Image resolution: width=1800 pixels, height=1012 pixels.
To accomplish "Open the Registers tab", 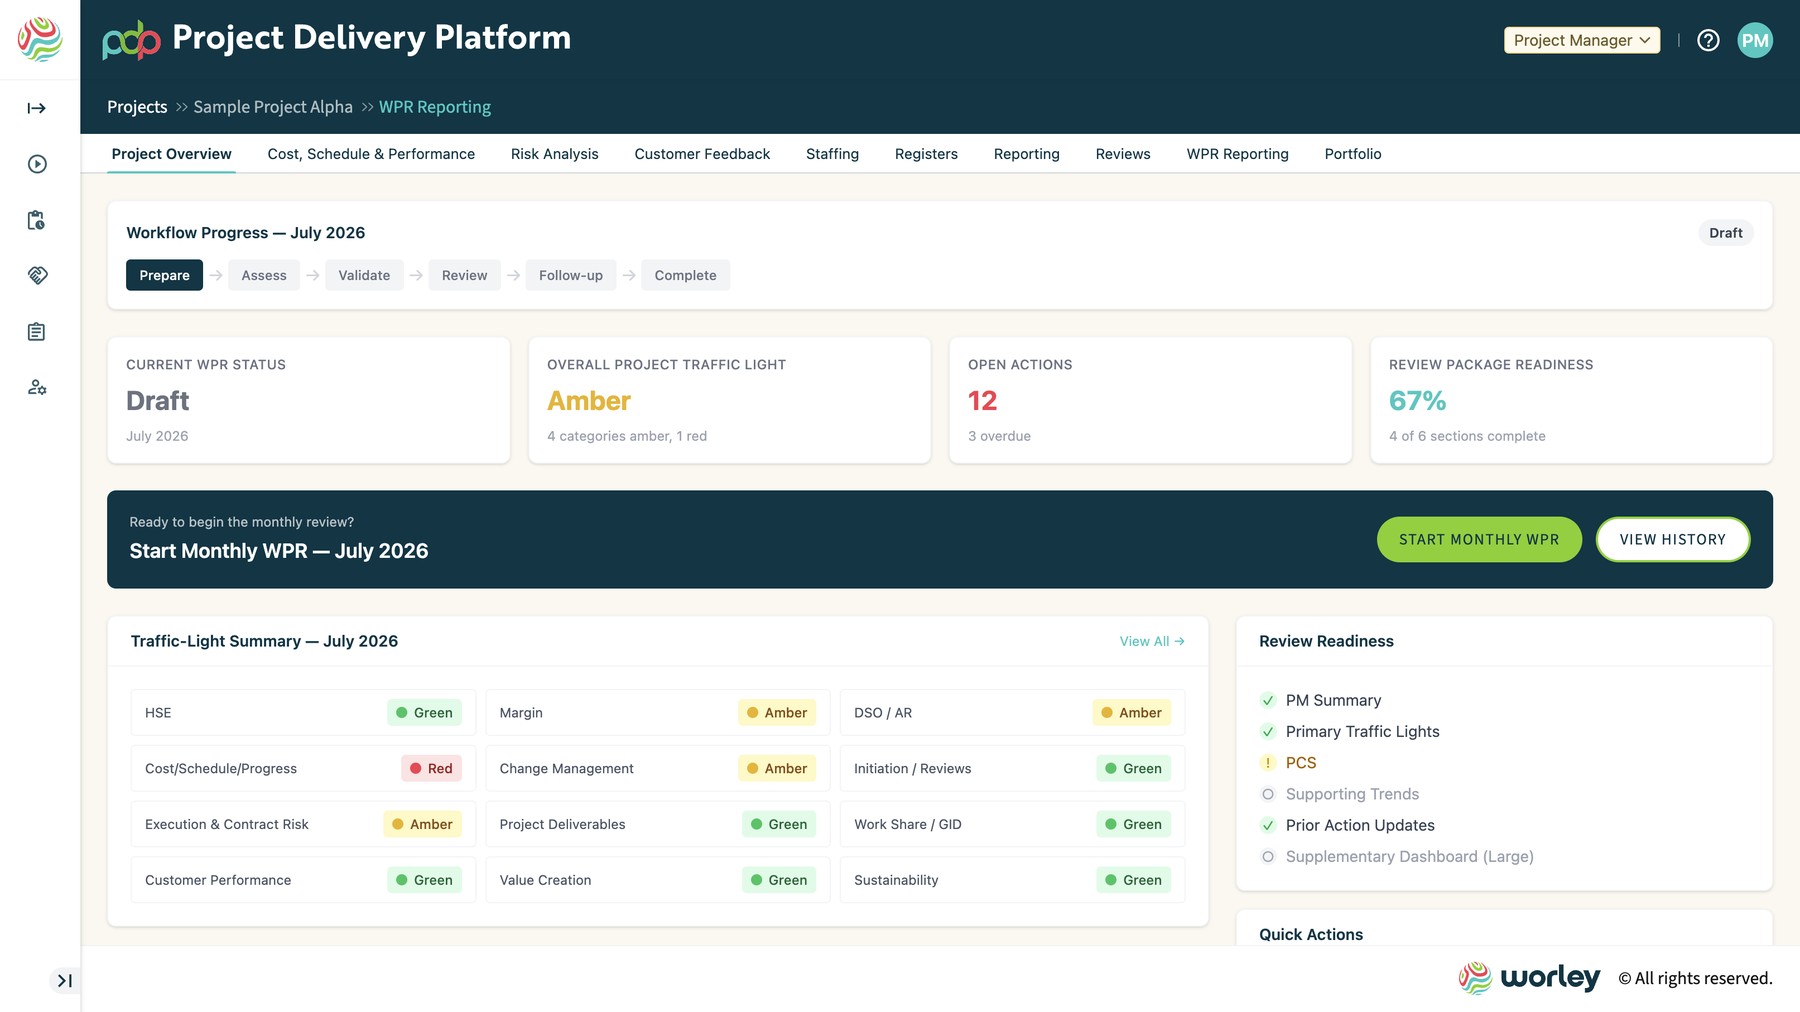I will pyautogui.click(x=926, y=154).
